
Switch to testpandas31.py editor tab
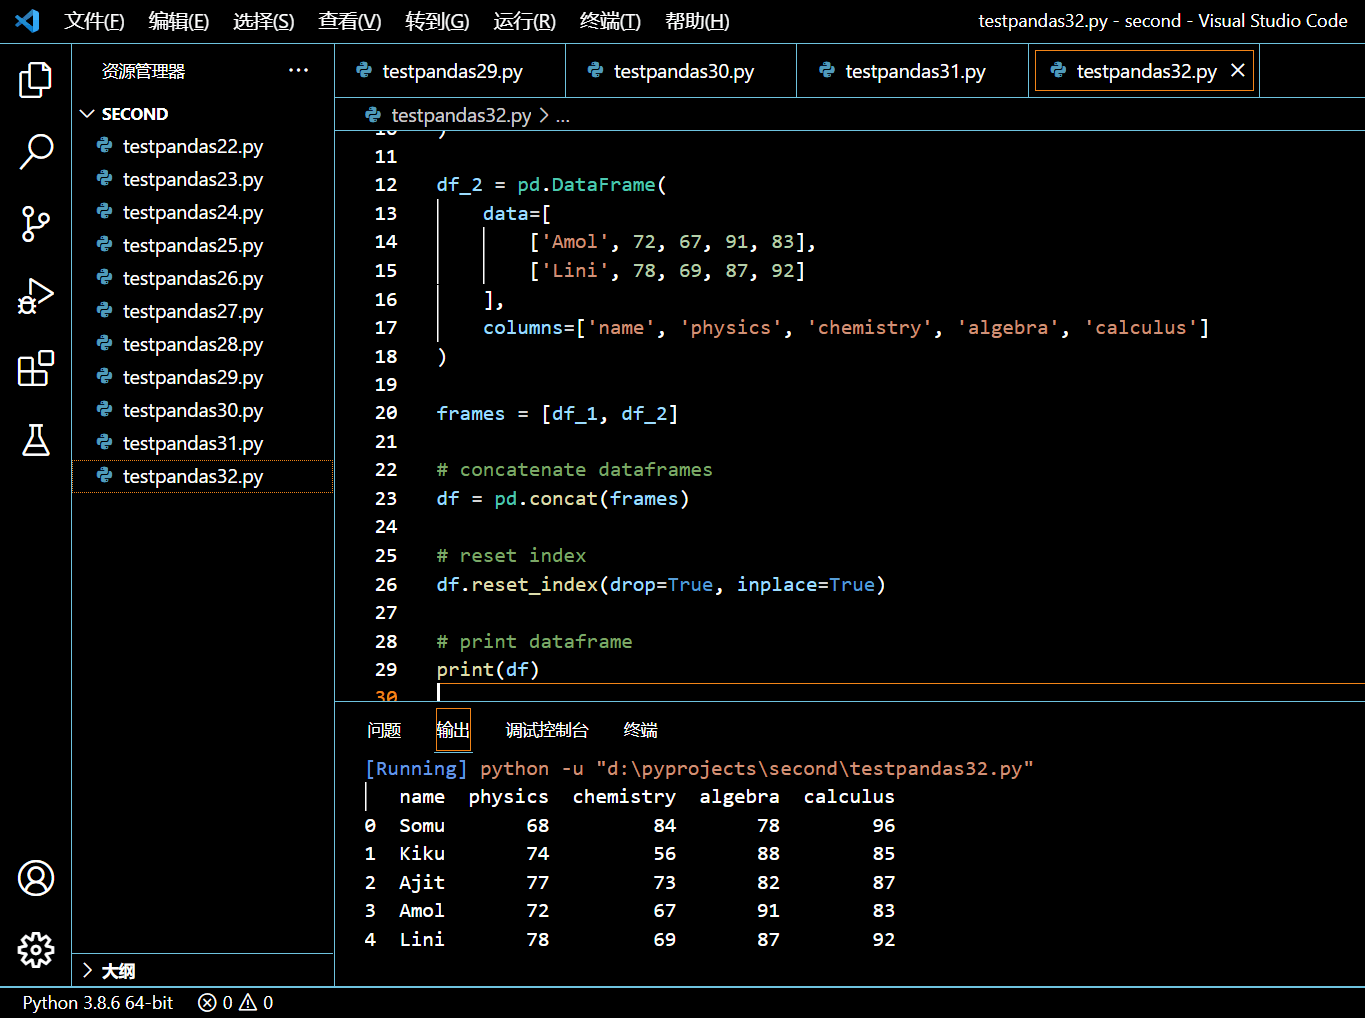[913, 71]
